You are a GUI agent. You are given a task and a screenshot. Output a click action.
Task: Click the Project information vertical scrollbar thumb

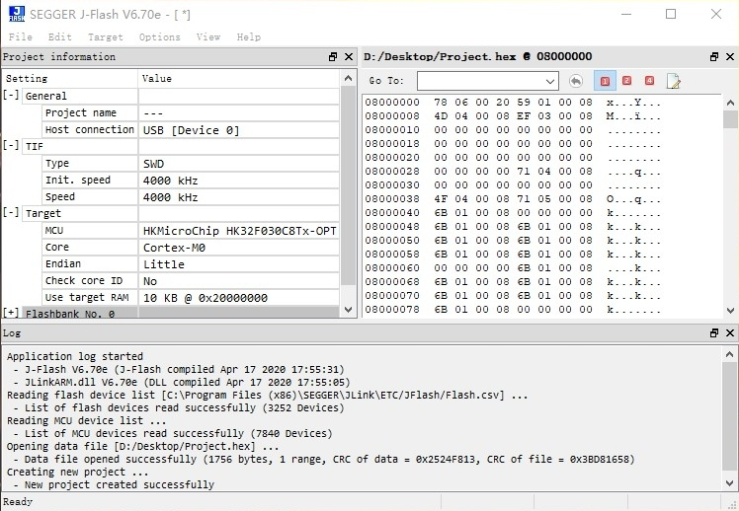click(x=348, y=186)
